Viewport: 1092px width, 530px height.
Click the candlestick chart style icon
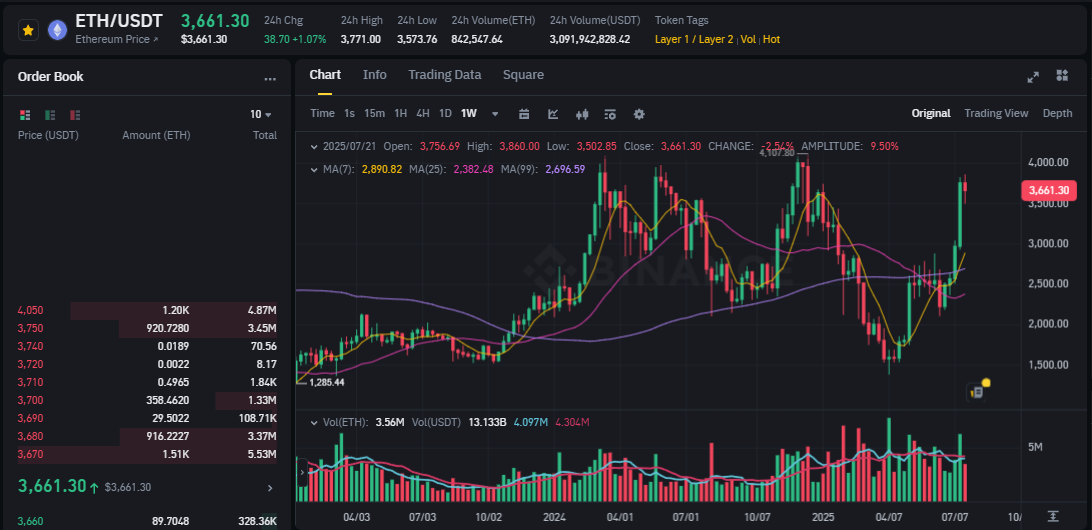pos(581,114)
